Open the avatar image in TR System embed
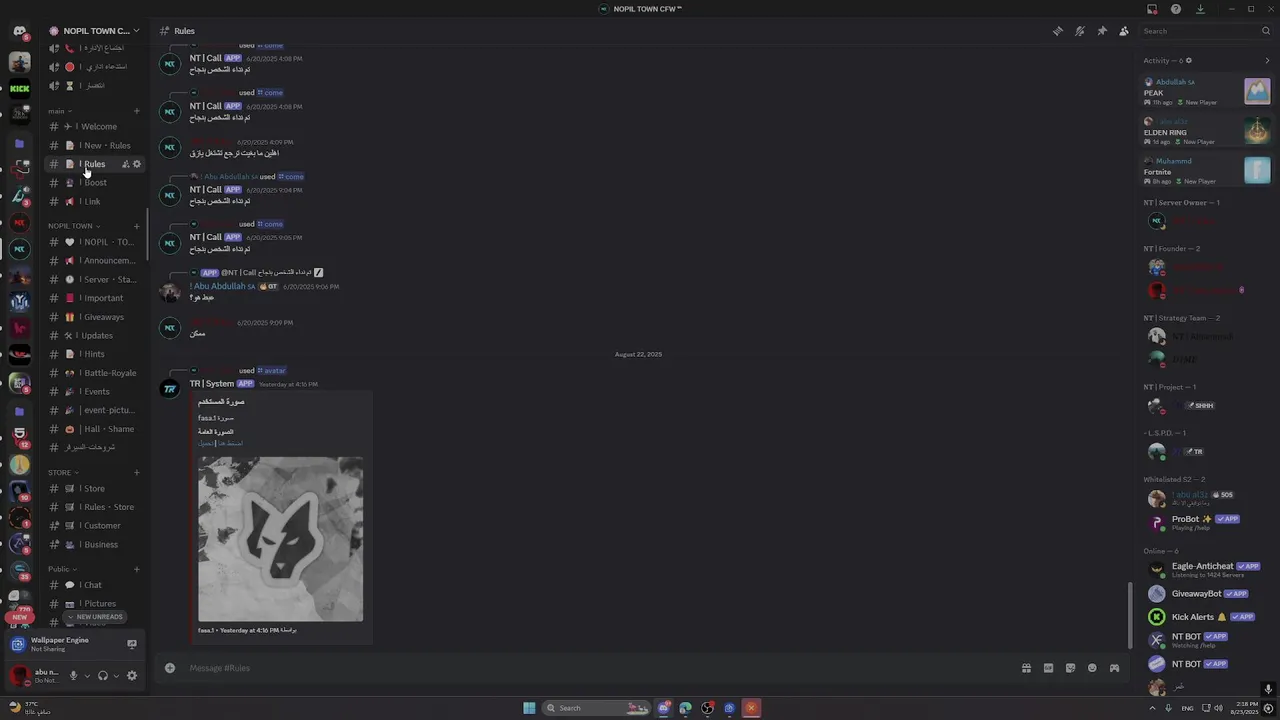 pos(281,539)
